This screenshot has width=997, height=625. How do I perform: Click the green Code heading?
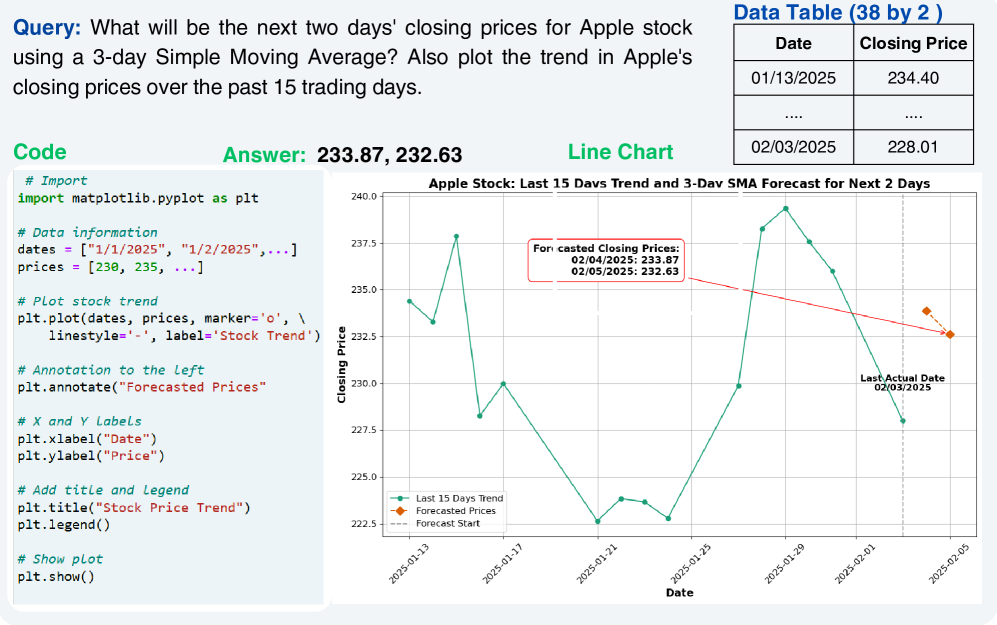tap(40, 152)
